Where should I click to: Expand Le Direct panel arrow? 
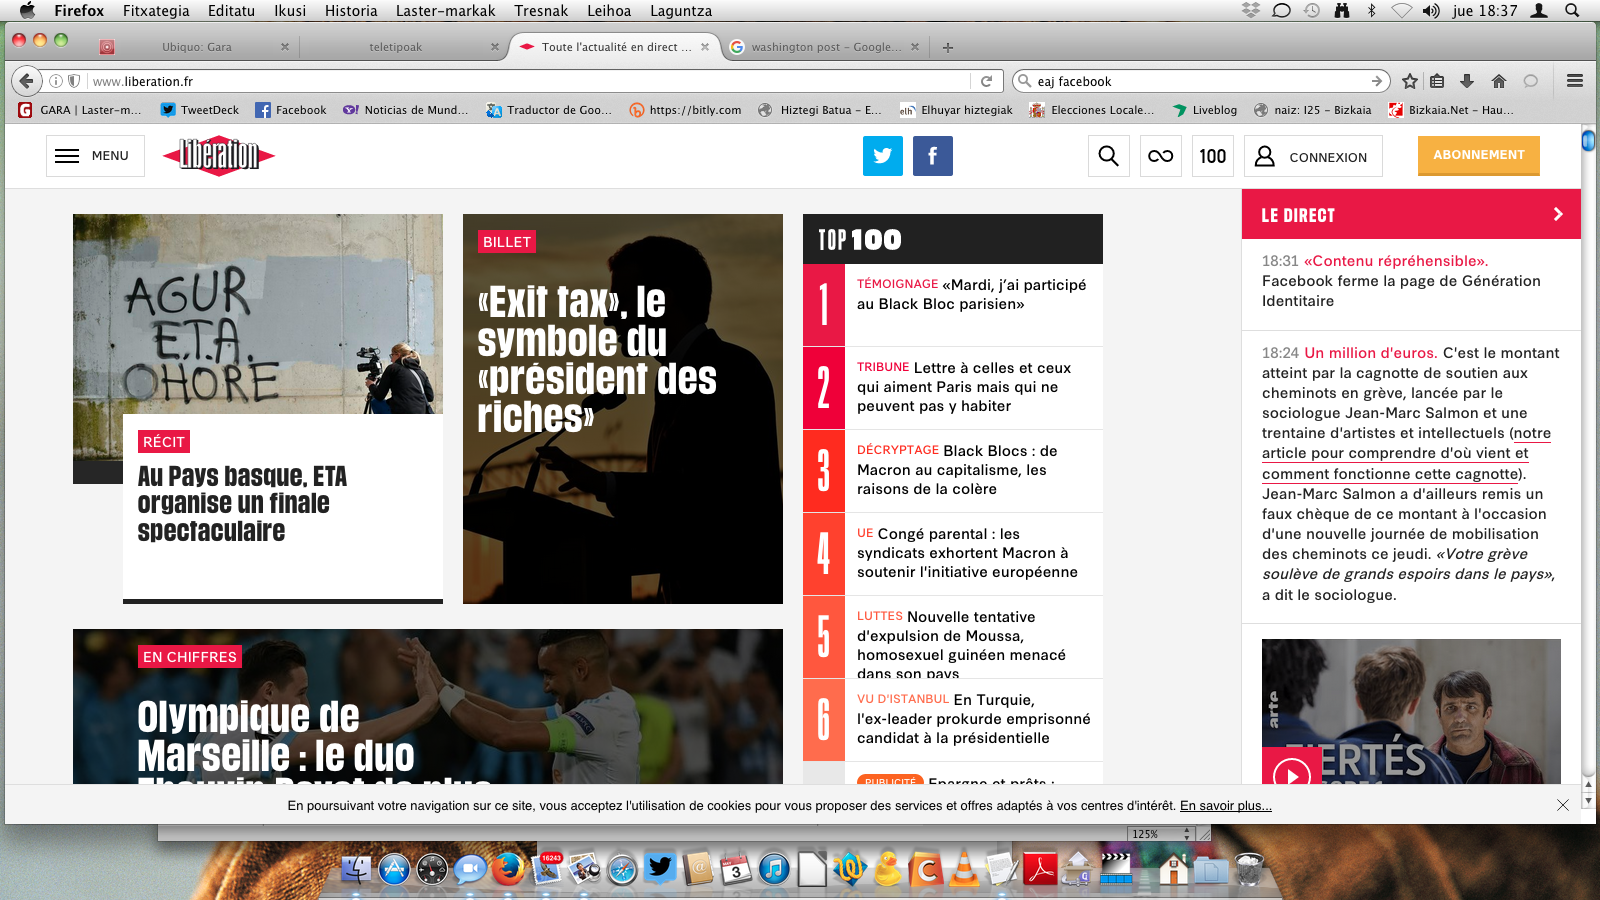pyautogui.click(x=1557, y=214)
